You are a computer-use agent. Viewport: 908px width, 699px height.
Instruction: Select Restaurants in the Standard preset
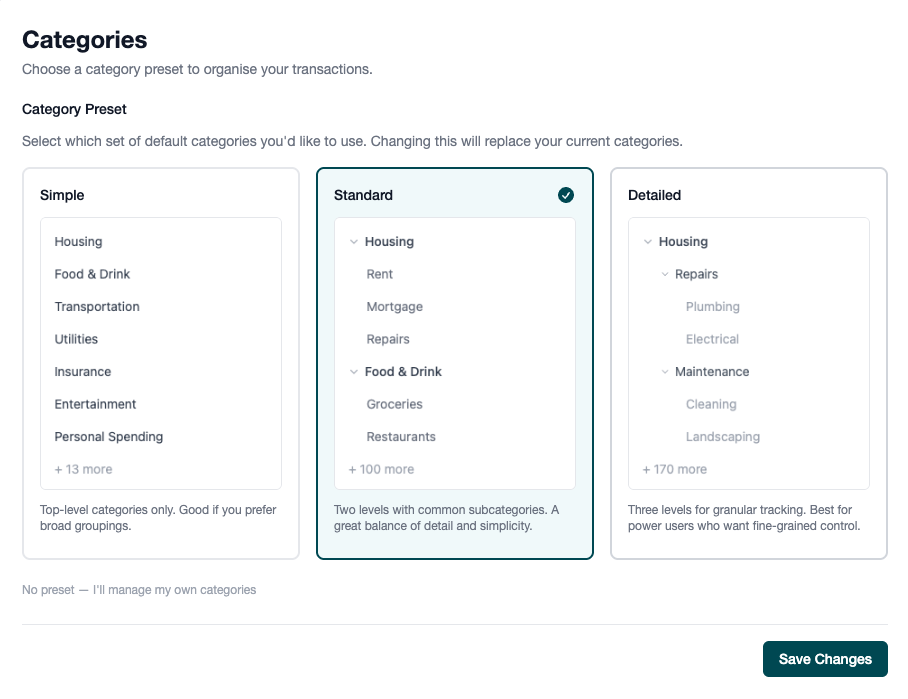400,436
